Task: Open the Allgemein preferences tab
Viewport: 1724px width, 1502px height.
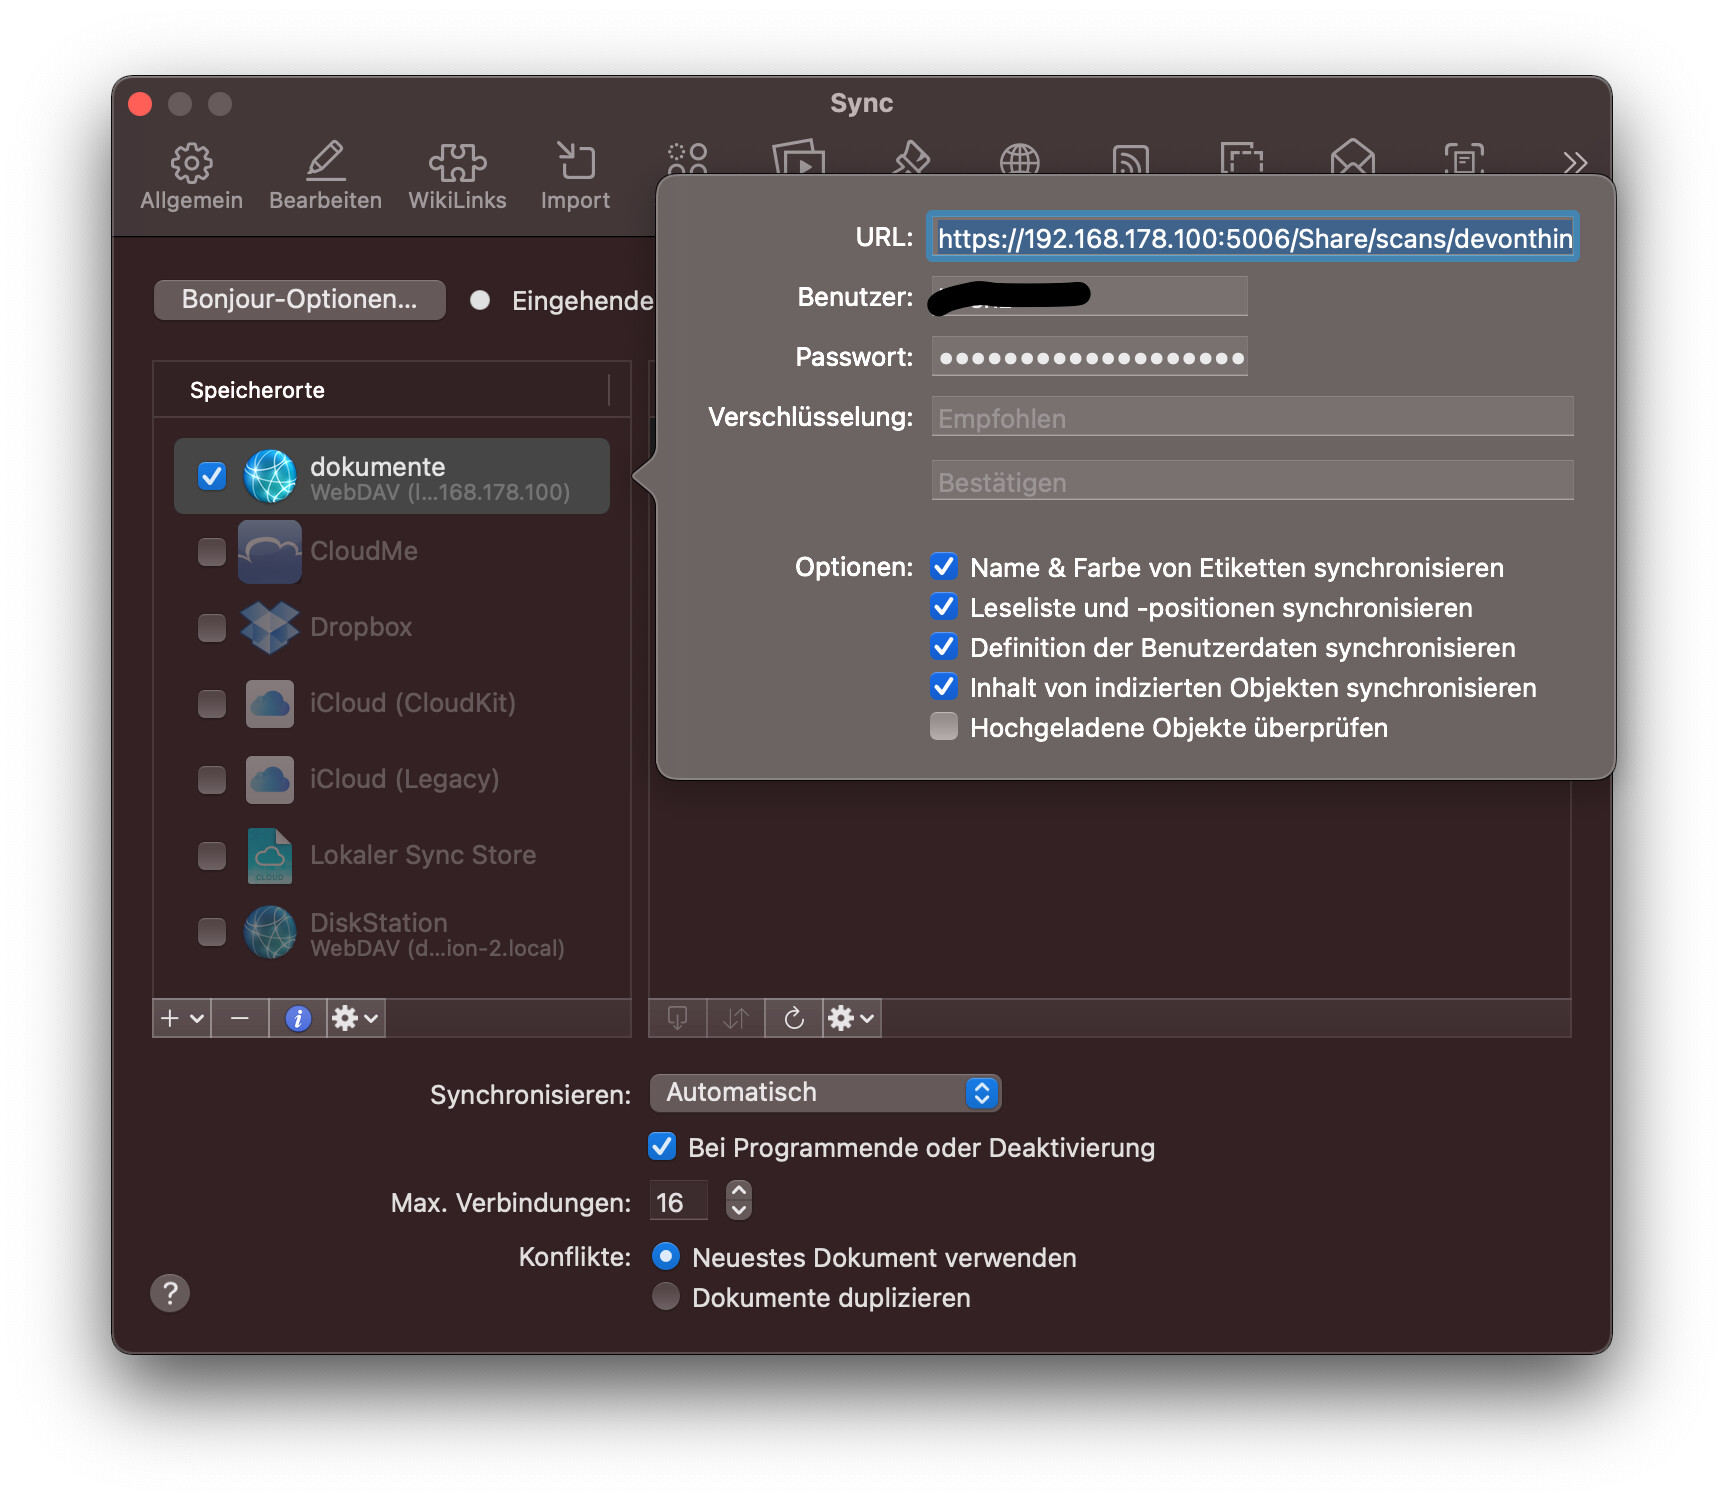Action: click(191, 177)
